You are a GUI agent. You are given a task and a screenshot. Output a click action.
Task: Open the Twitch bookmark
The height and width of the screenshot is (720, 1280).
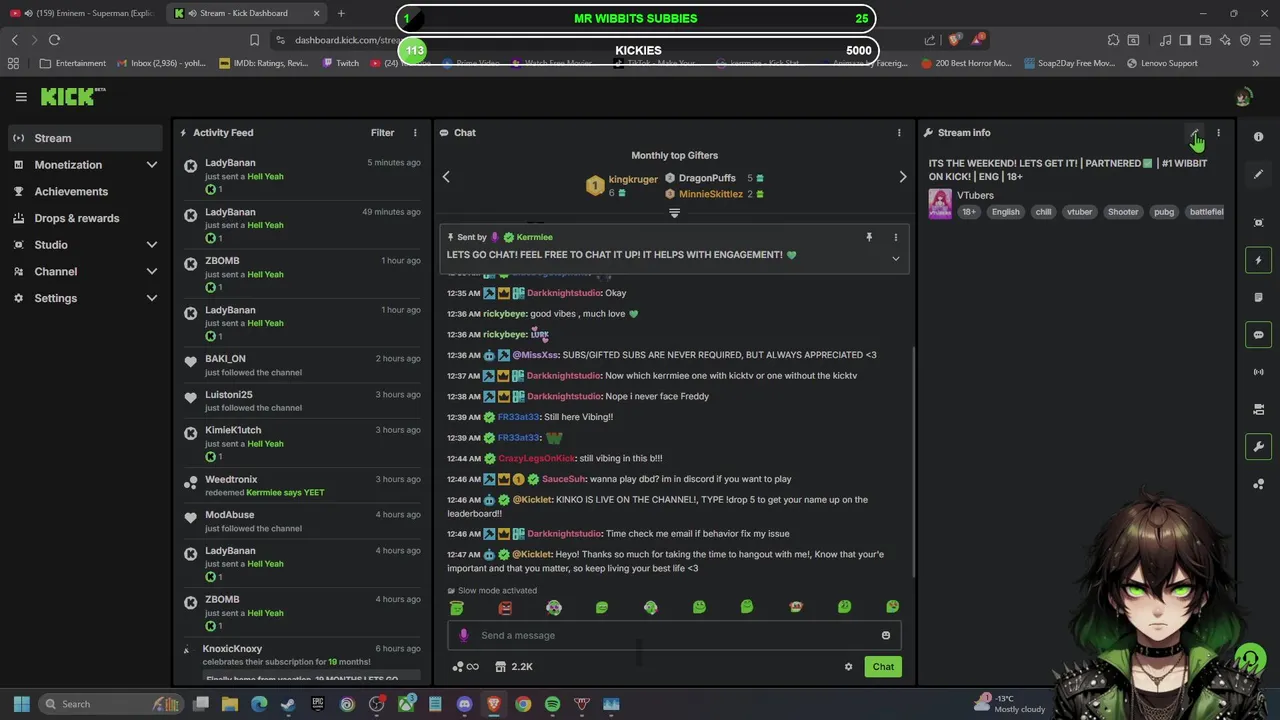point(341,63)
